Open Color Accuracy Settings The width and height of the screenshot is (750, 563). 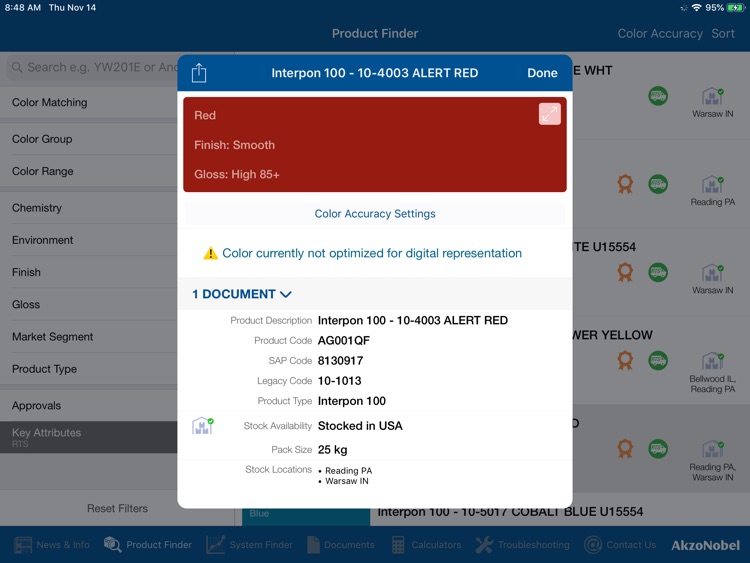[x=375, y=214]
